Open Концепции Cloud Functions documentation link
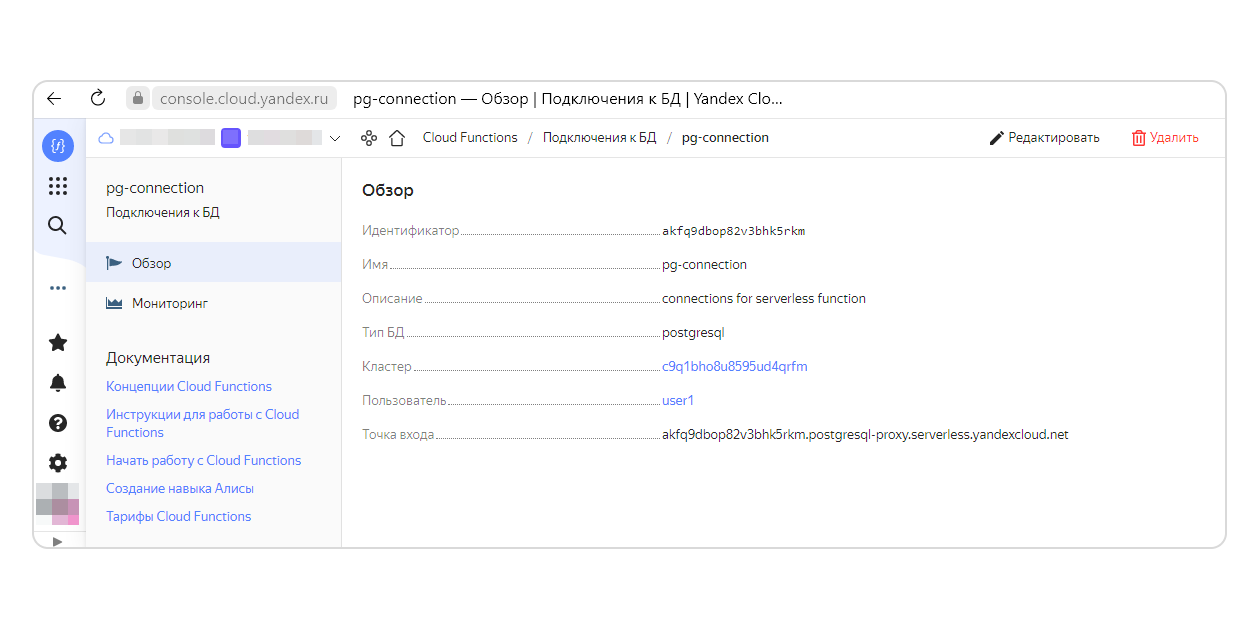Screen dimensions: 1259x629 [x=189, y=386]
